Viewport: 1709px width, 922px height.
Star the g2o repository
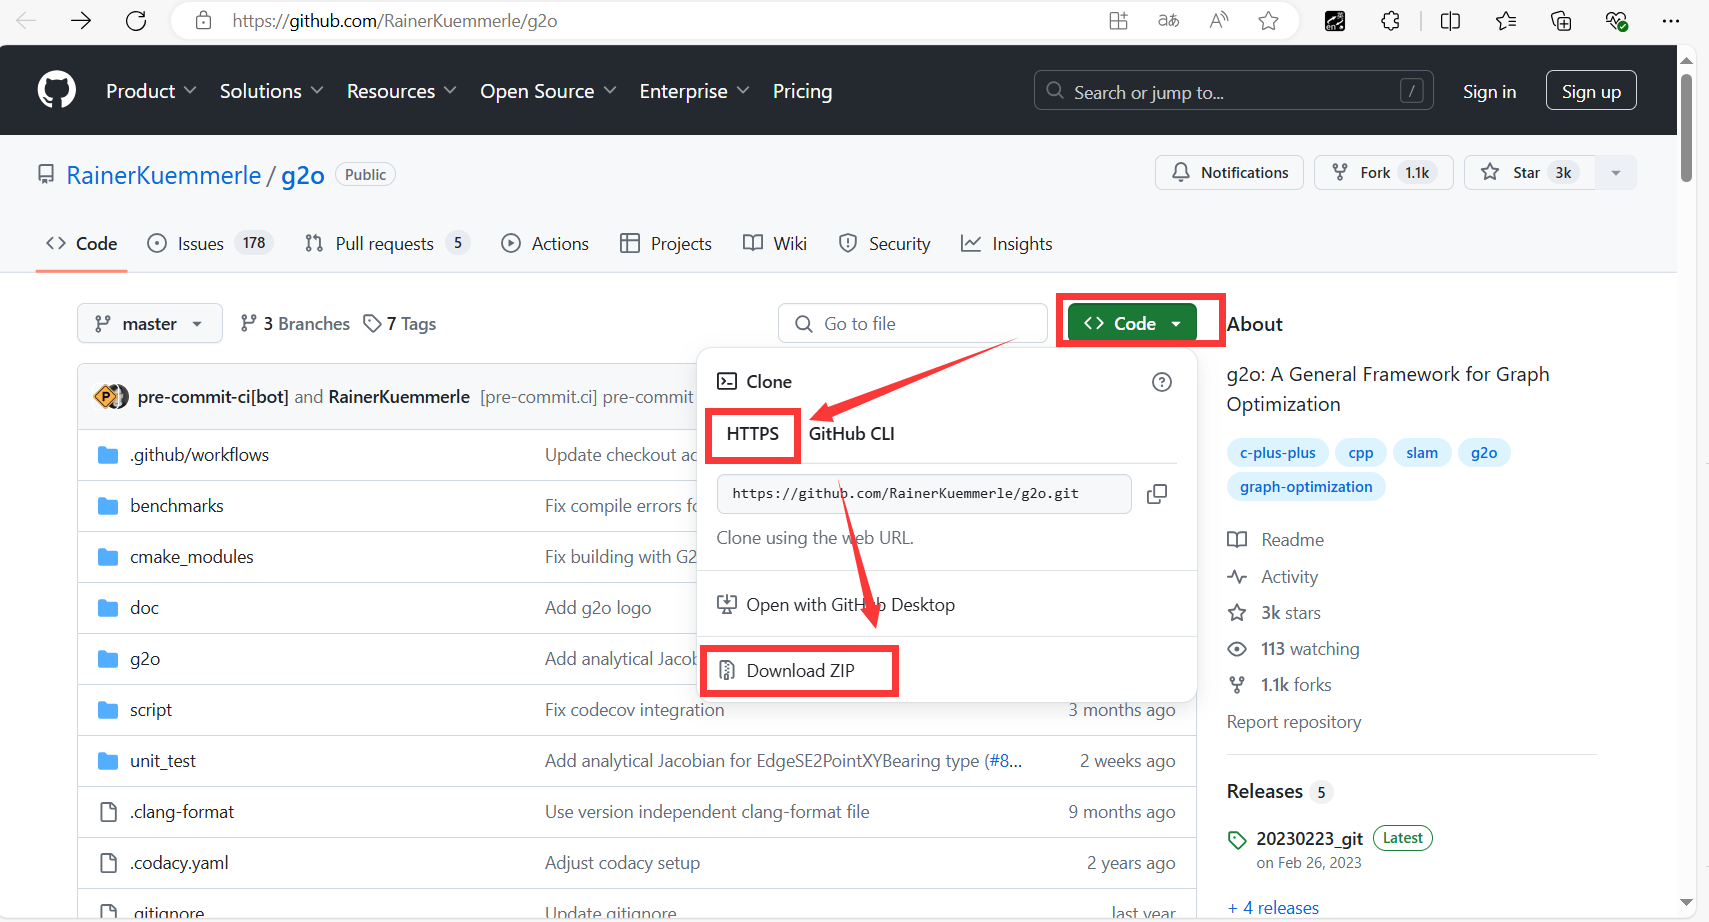click(1530, 173)
